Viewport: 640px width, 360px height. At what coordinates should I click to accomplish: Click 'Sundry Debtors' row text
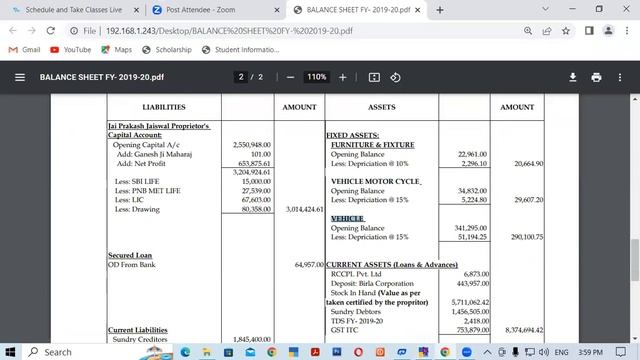(x=356, y=311)
